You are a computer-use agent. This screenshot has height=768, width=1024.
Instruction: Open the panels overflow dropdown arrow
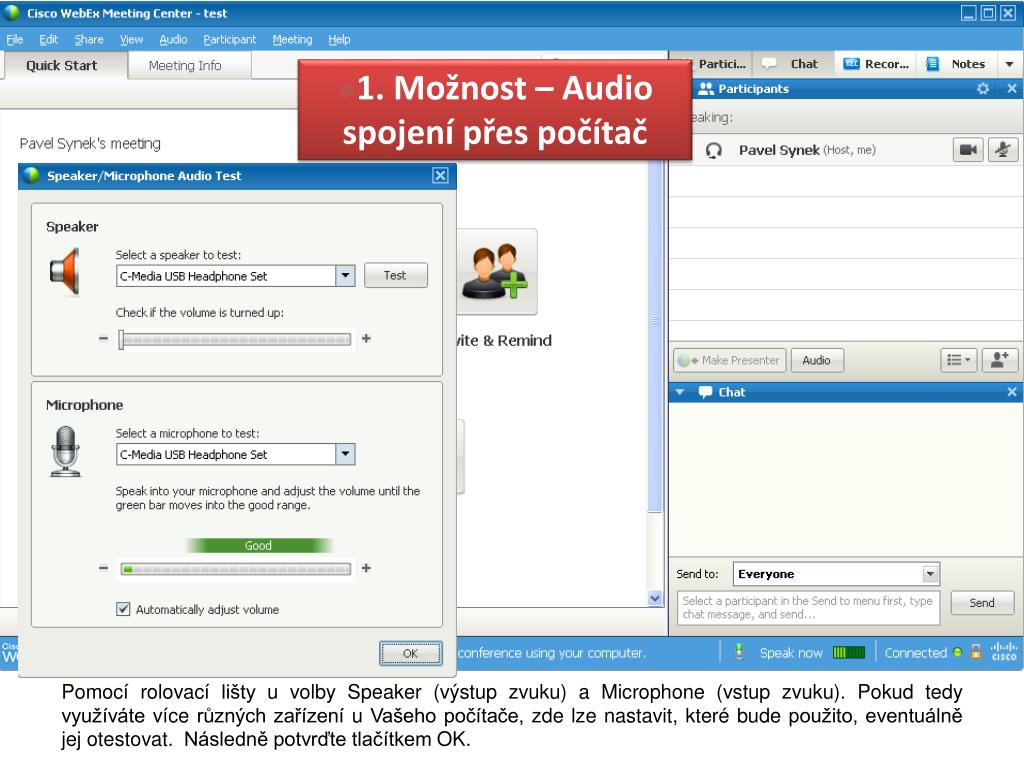1010,64
